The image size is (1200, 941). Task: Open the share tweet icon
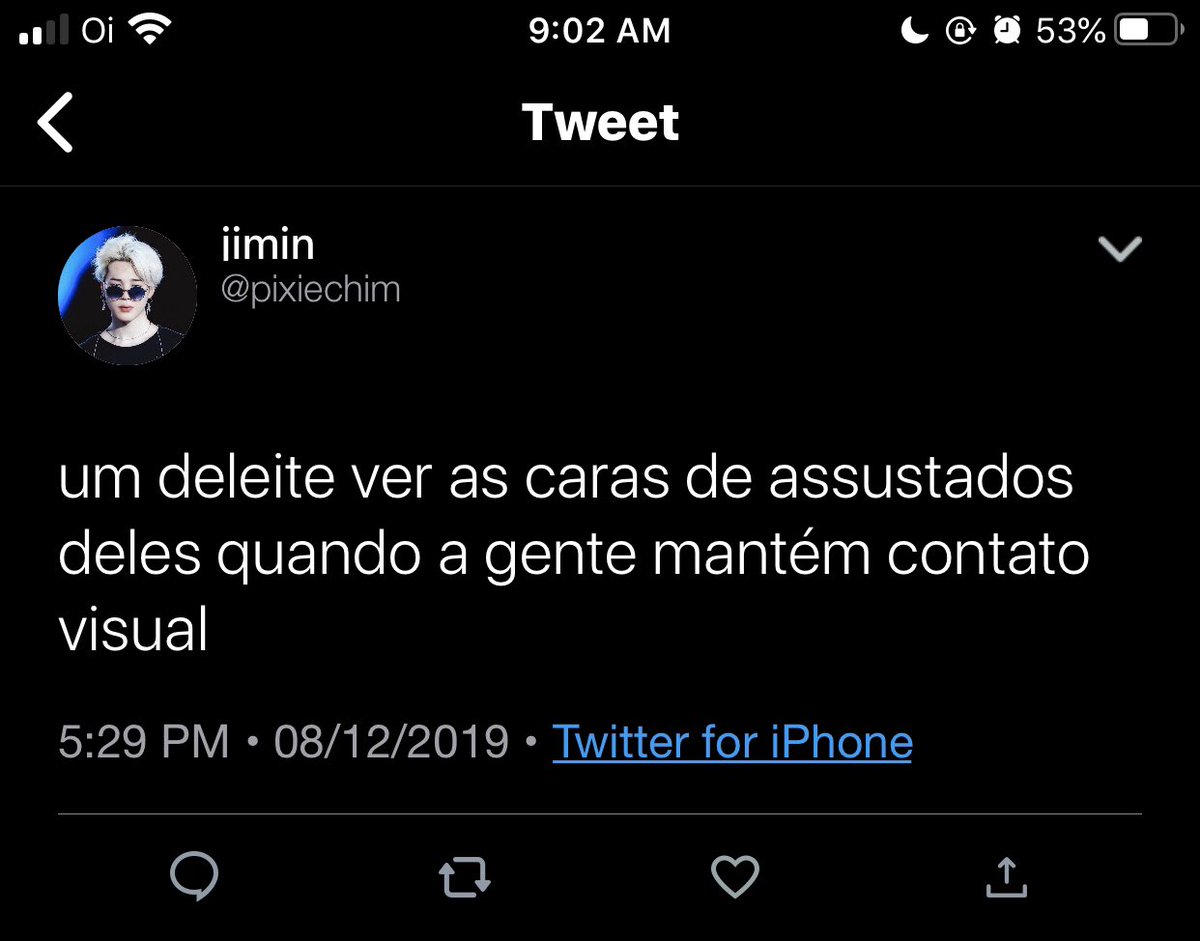(x=1006, y=876)
